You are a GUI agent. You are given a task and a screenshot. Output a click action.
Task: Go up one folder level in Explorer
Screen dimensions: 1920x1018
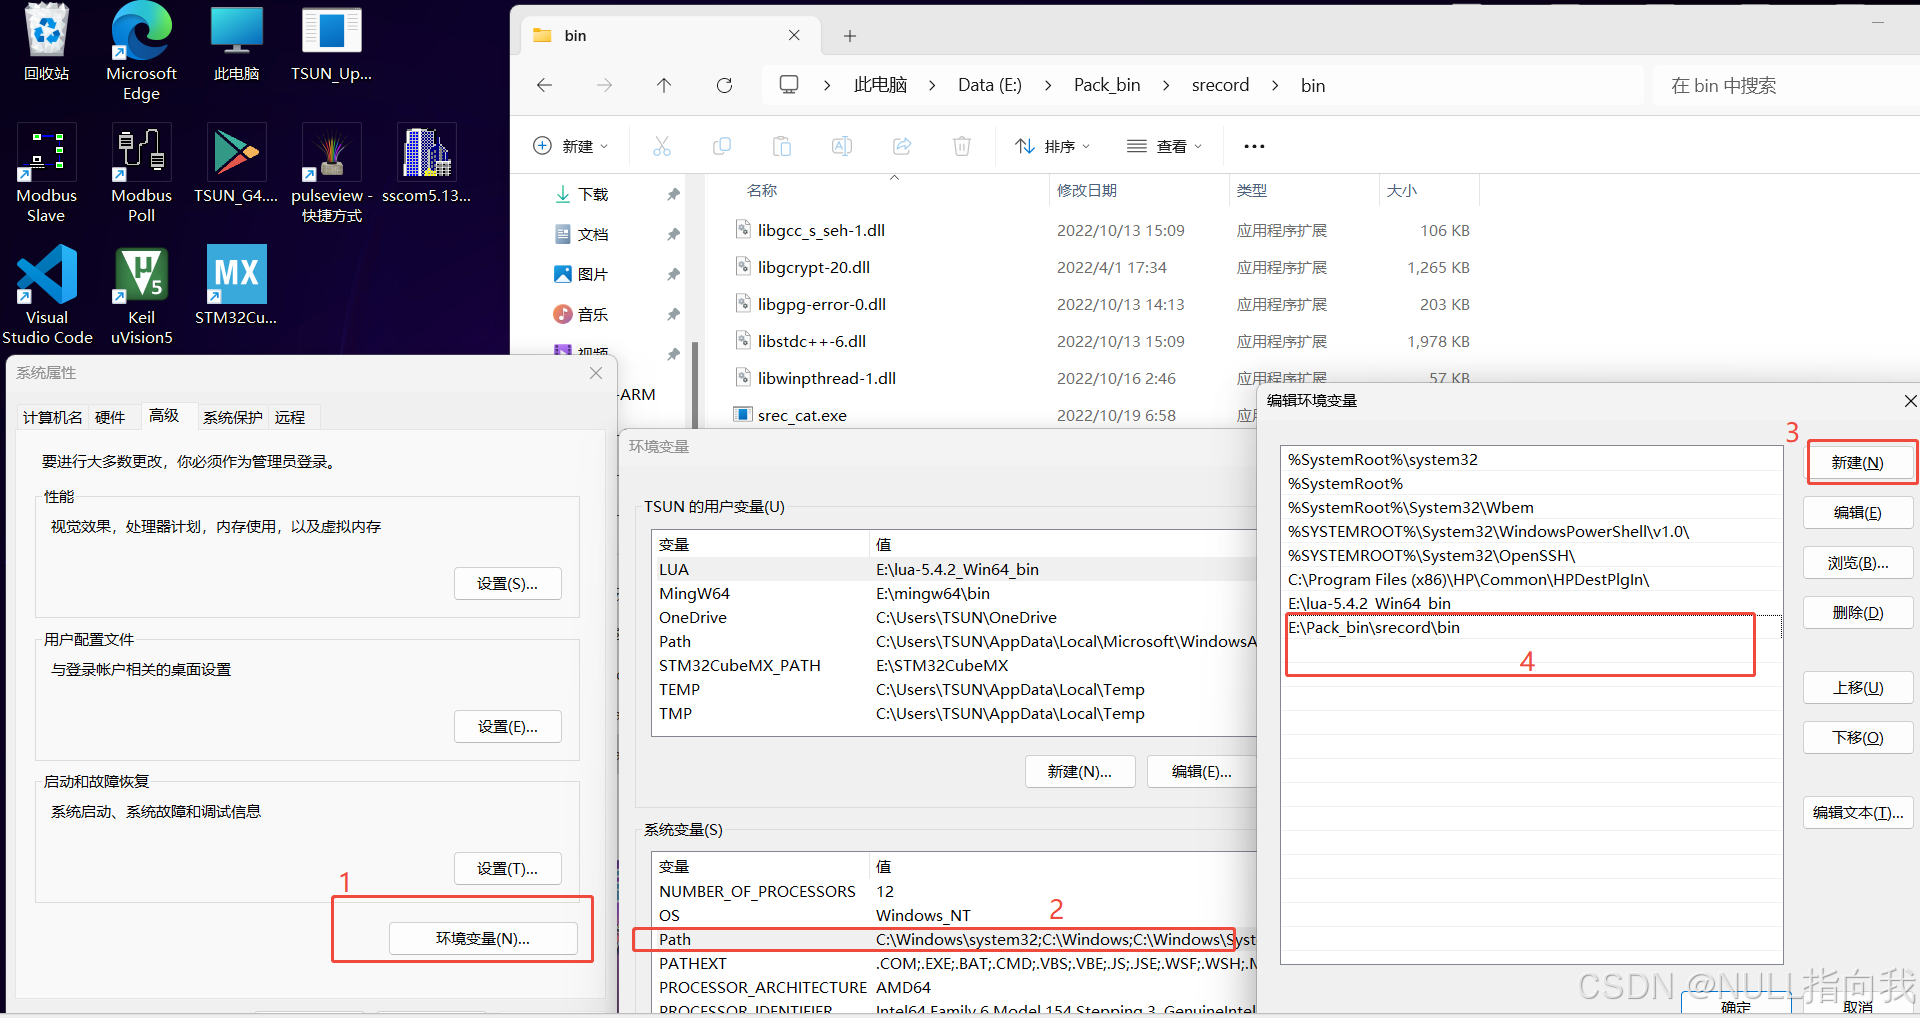point(664,85)
